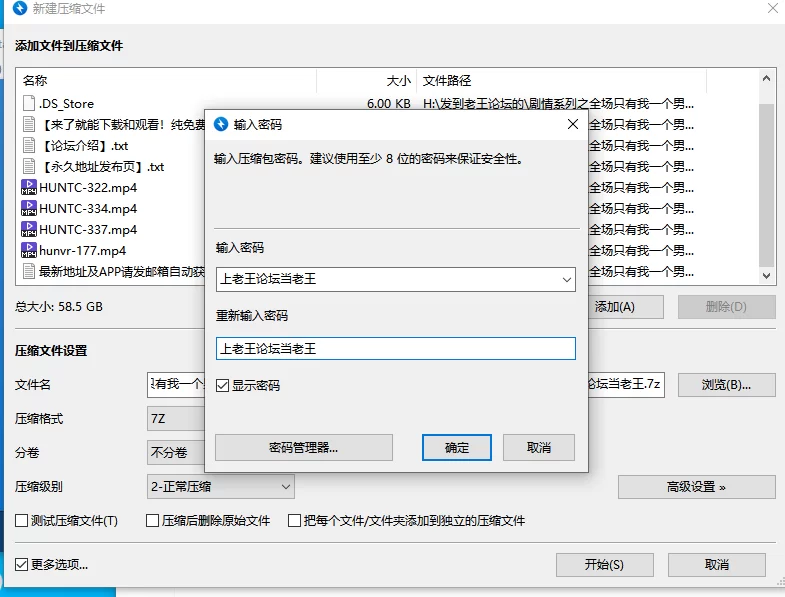Click the HUNTC-334.mp4 video icon
The height and width of the screenshot is (597, 785).
(29, 208)
